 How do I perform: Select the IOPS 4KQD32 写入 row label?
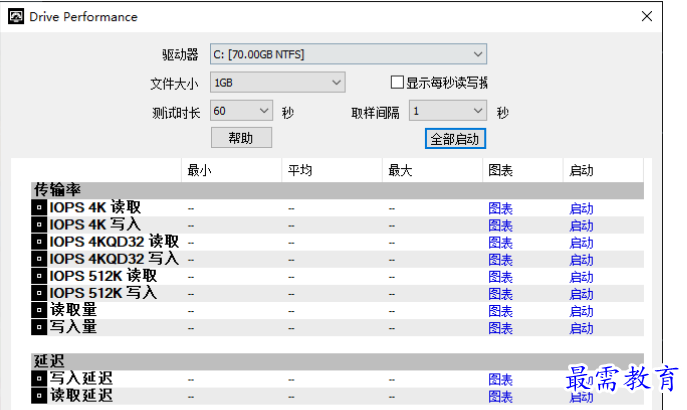coord(114,258)
